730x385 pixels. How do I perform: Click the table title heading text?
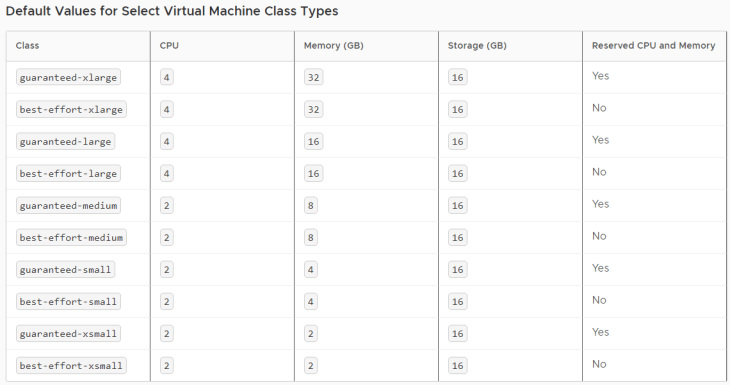[x=172, y=11]
